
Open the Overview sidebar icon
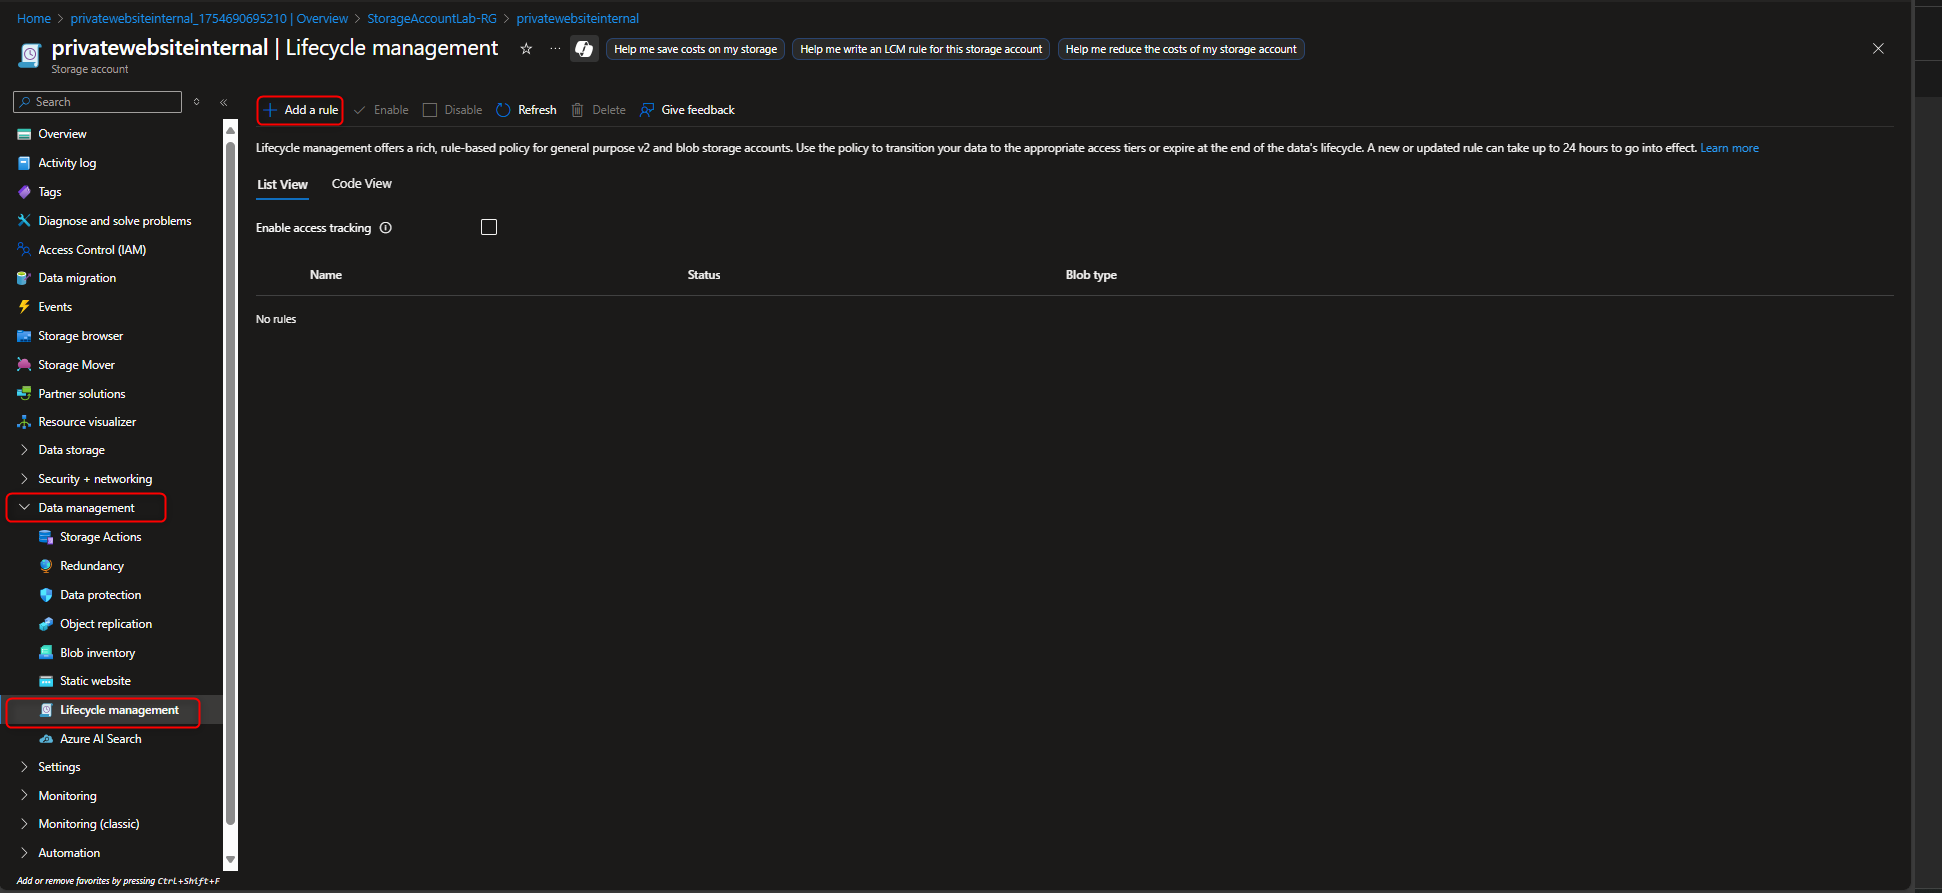point(24,134)
